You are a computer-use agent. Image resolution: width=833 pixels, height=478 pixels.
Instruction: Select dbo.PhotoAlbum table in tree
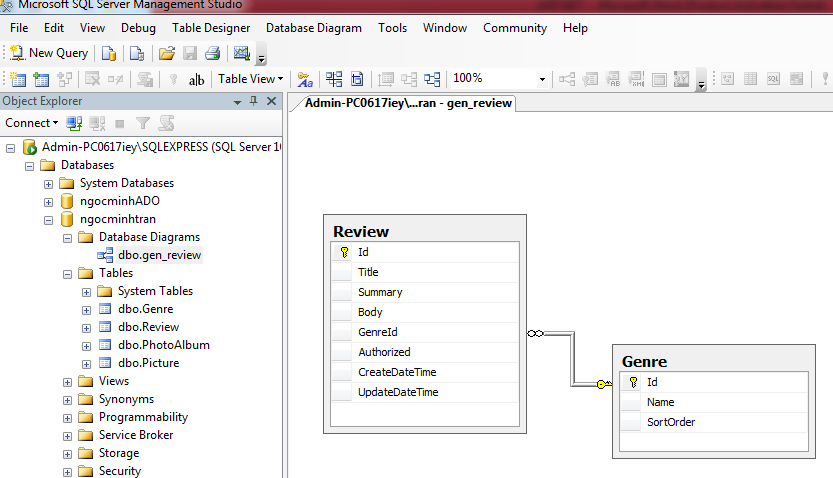(164, 345)
